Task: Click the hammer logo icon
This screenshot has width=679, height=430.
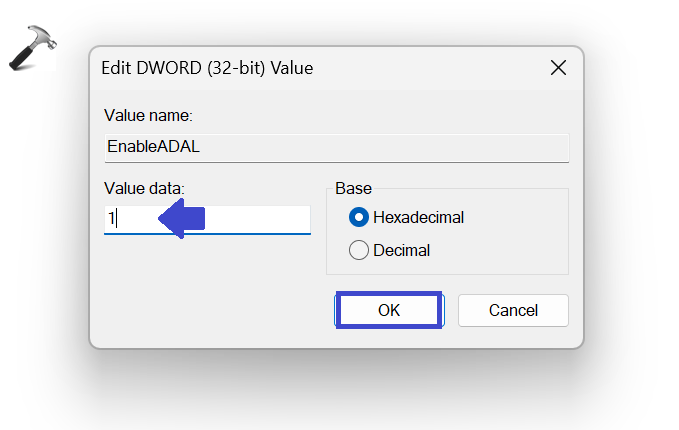Action: coord(33,48)
